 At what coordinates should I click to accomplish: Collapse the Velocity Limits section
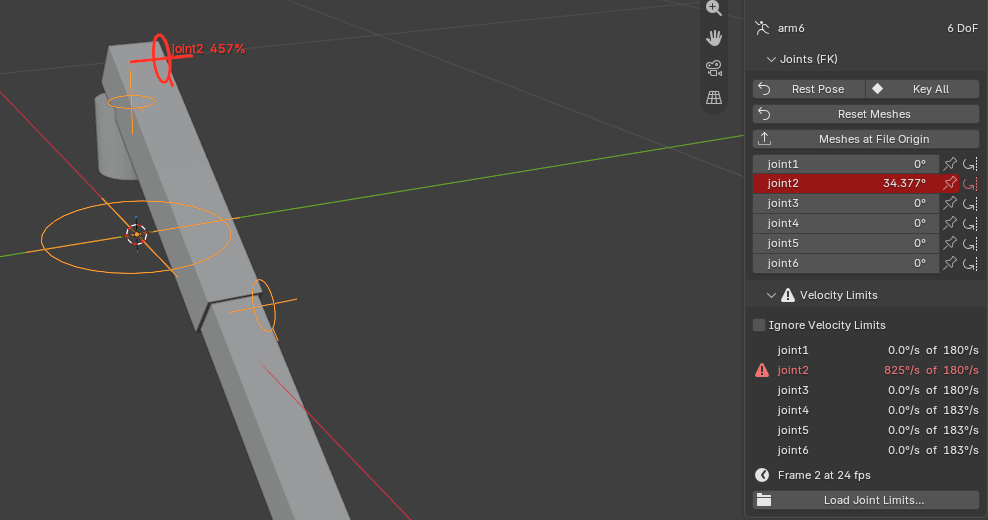pos(771,295)
